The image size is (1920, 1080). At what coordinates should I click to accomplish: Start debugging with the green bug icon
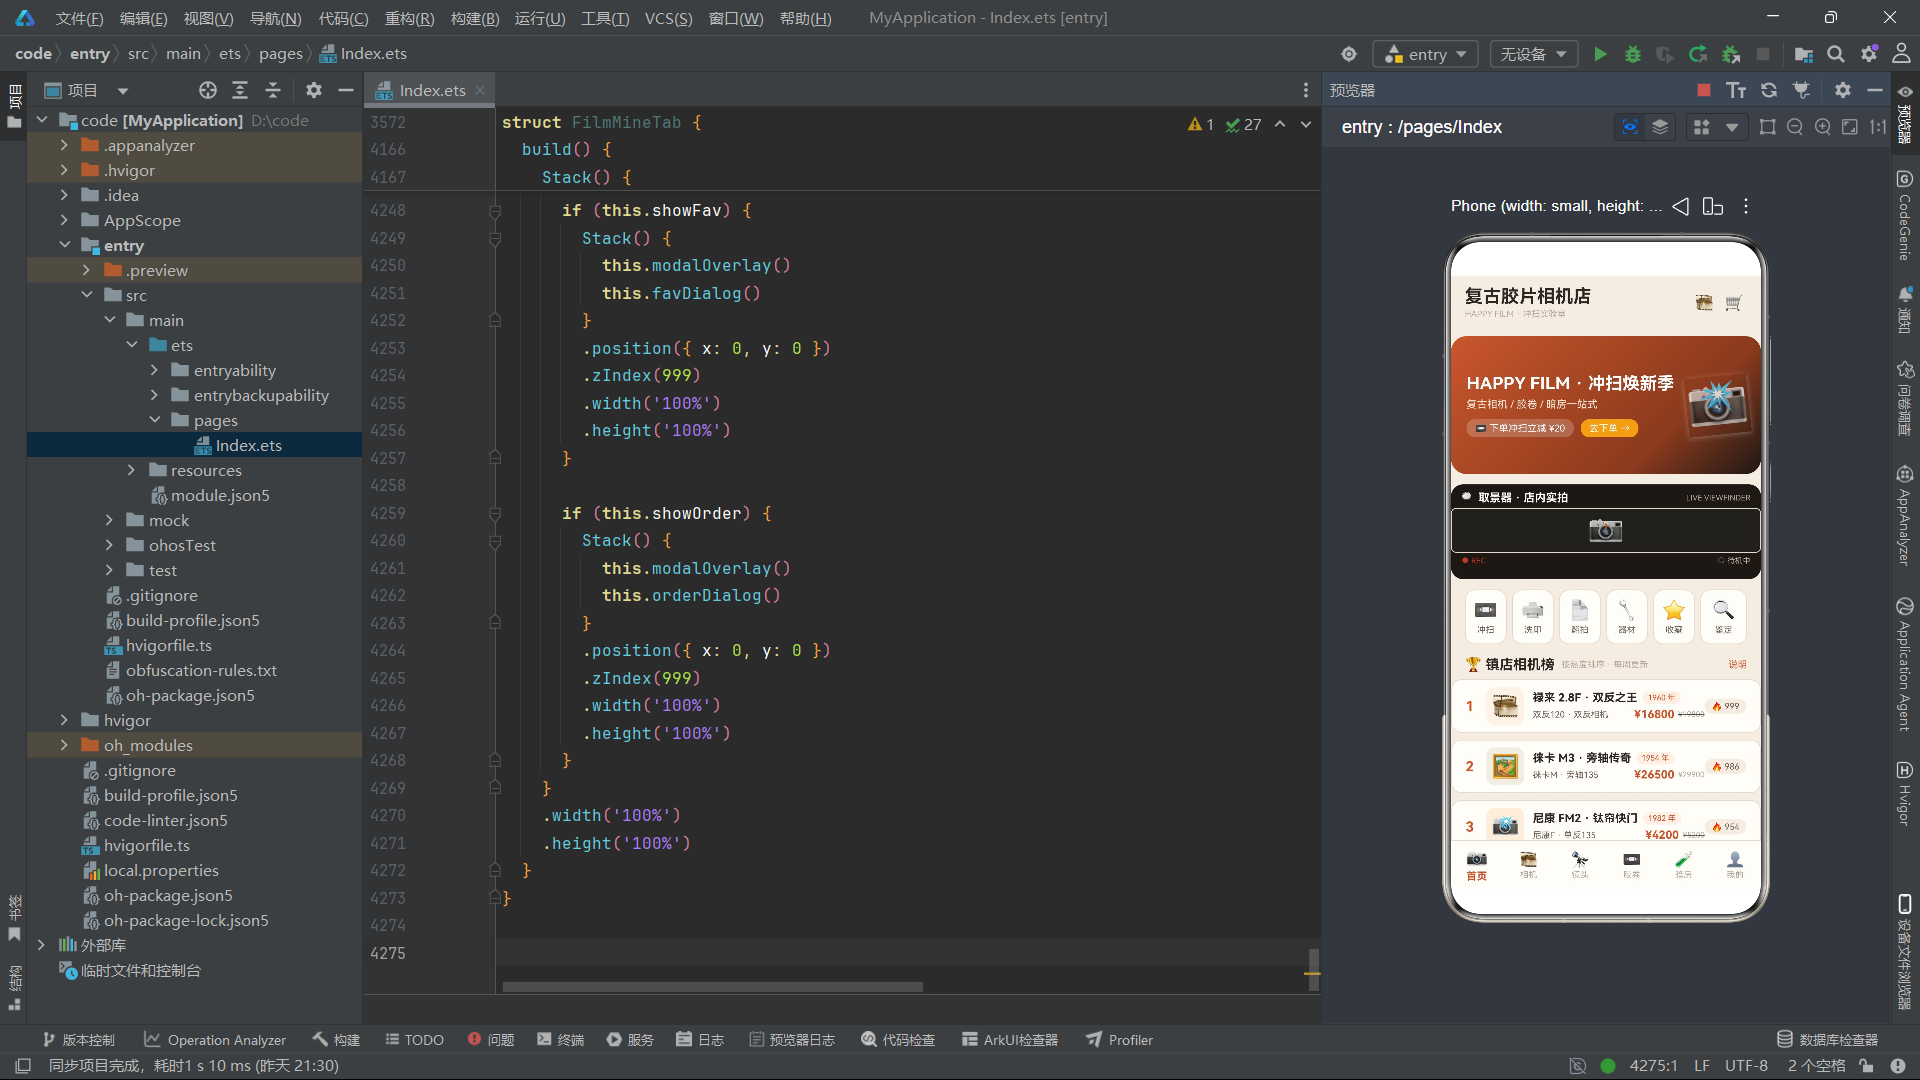click(1632, 54)
